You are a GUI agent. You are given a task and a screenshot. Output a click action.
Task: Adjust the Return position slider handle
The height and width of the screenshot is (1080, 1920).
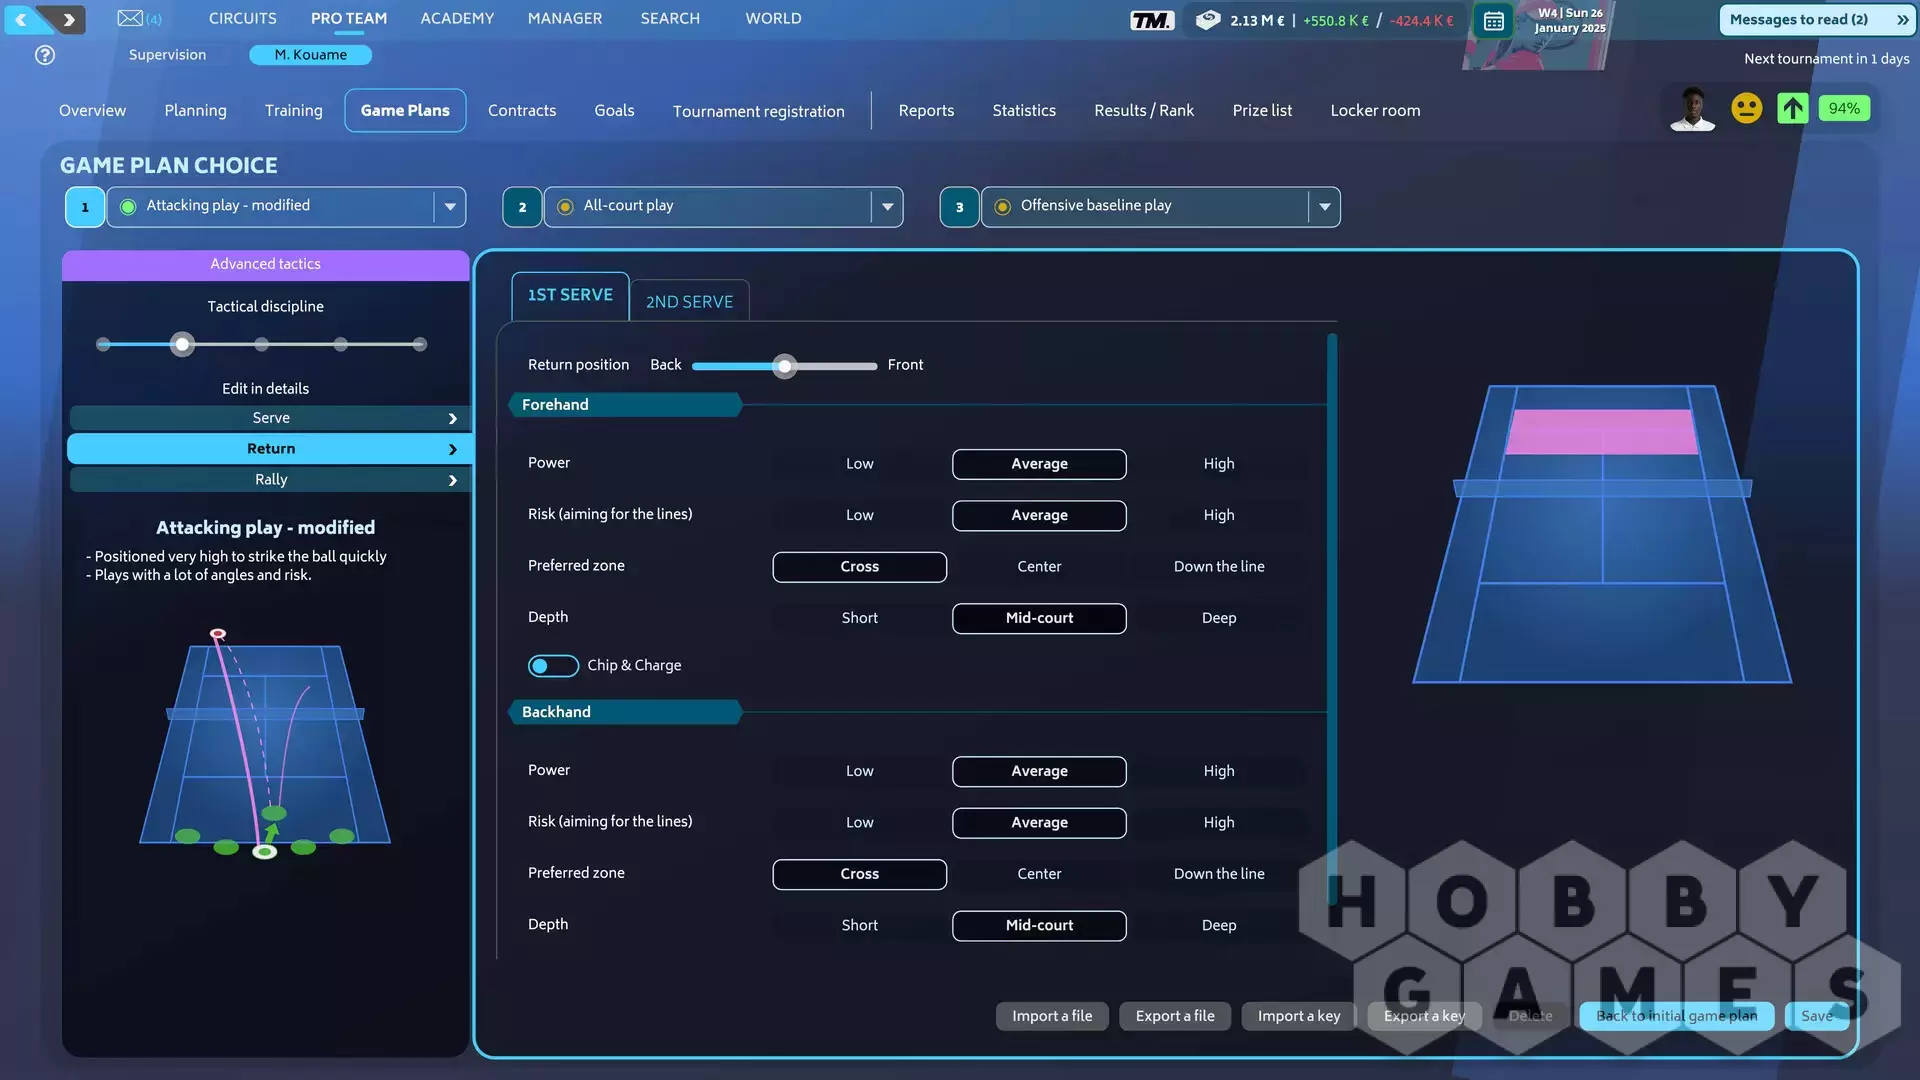785,366
